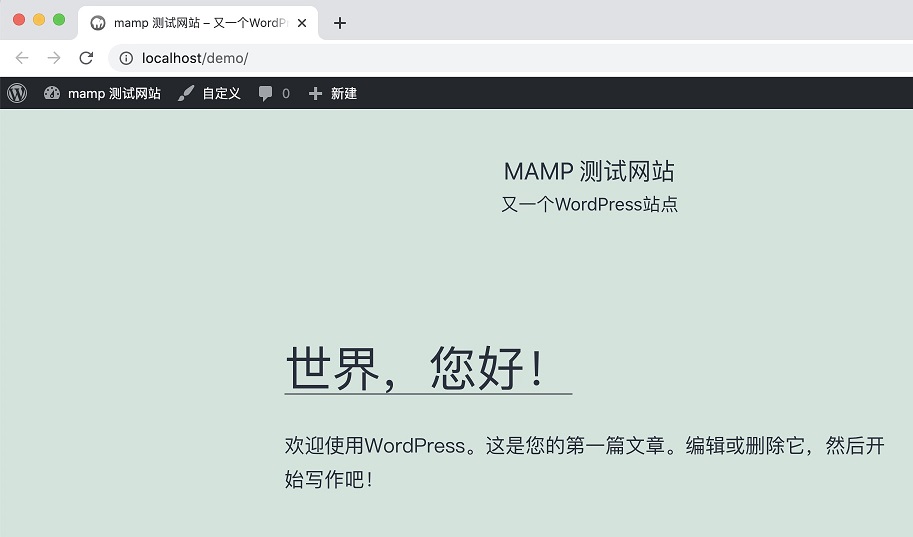
Task: Click the yellow minimize window button
Action: 39,20
